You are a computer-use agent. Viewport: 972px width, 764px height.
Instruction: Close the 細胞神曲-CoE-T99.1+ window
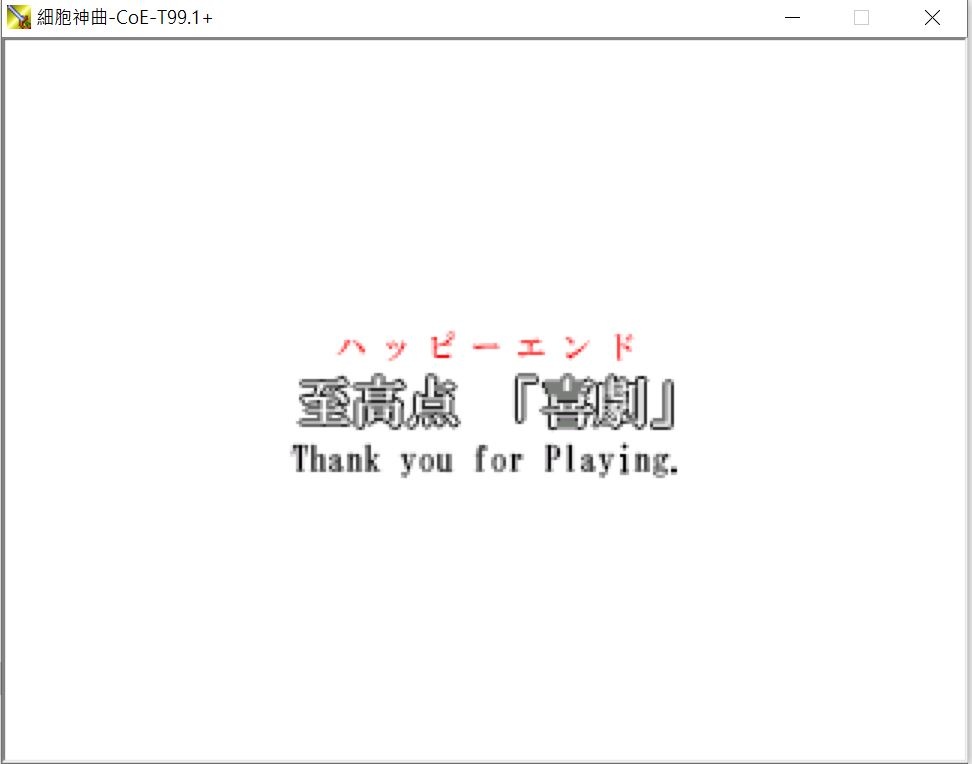pyautogui.click(x=932, y=17)
